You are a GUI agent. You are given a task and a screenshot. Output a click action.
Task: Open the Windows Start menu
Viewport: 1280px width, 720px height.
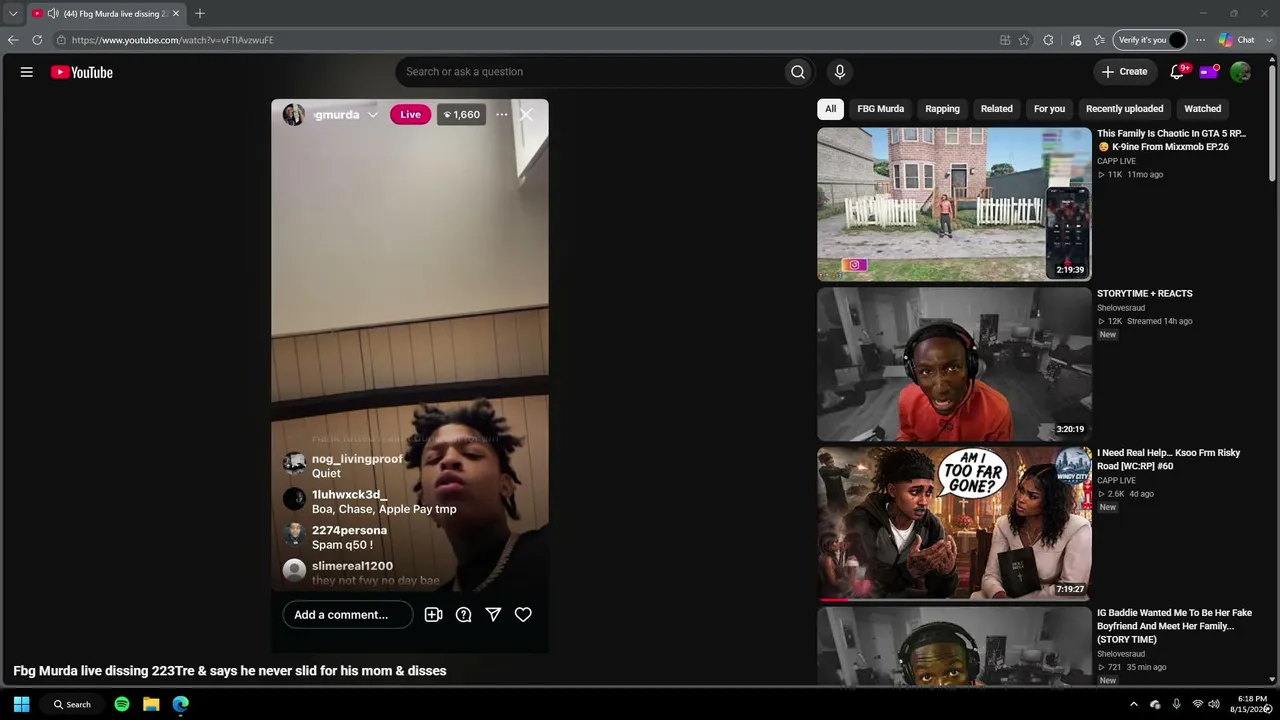22,704
